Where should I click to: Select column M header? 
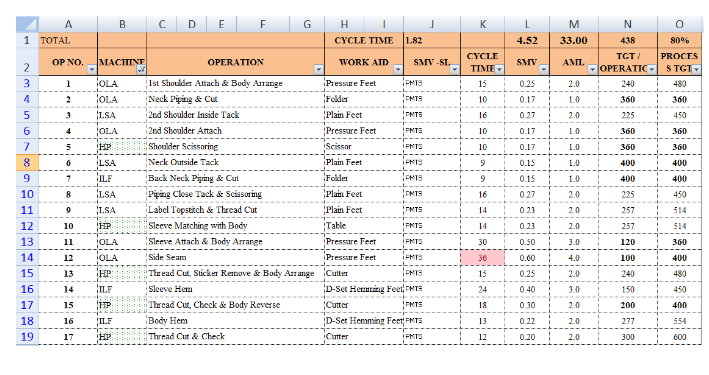click(574, 24)
